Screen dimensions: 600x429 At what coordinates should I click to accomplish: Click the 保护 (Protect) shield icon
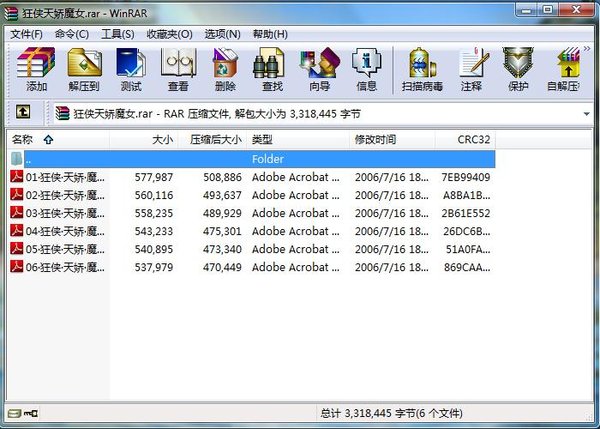pyautogui.click(x=518, y=69)
